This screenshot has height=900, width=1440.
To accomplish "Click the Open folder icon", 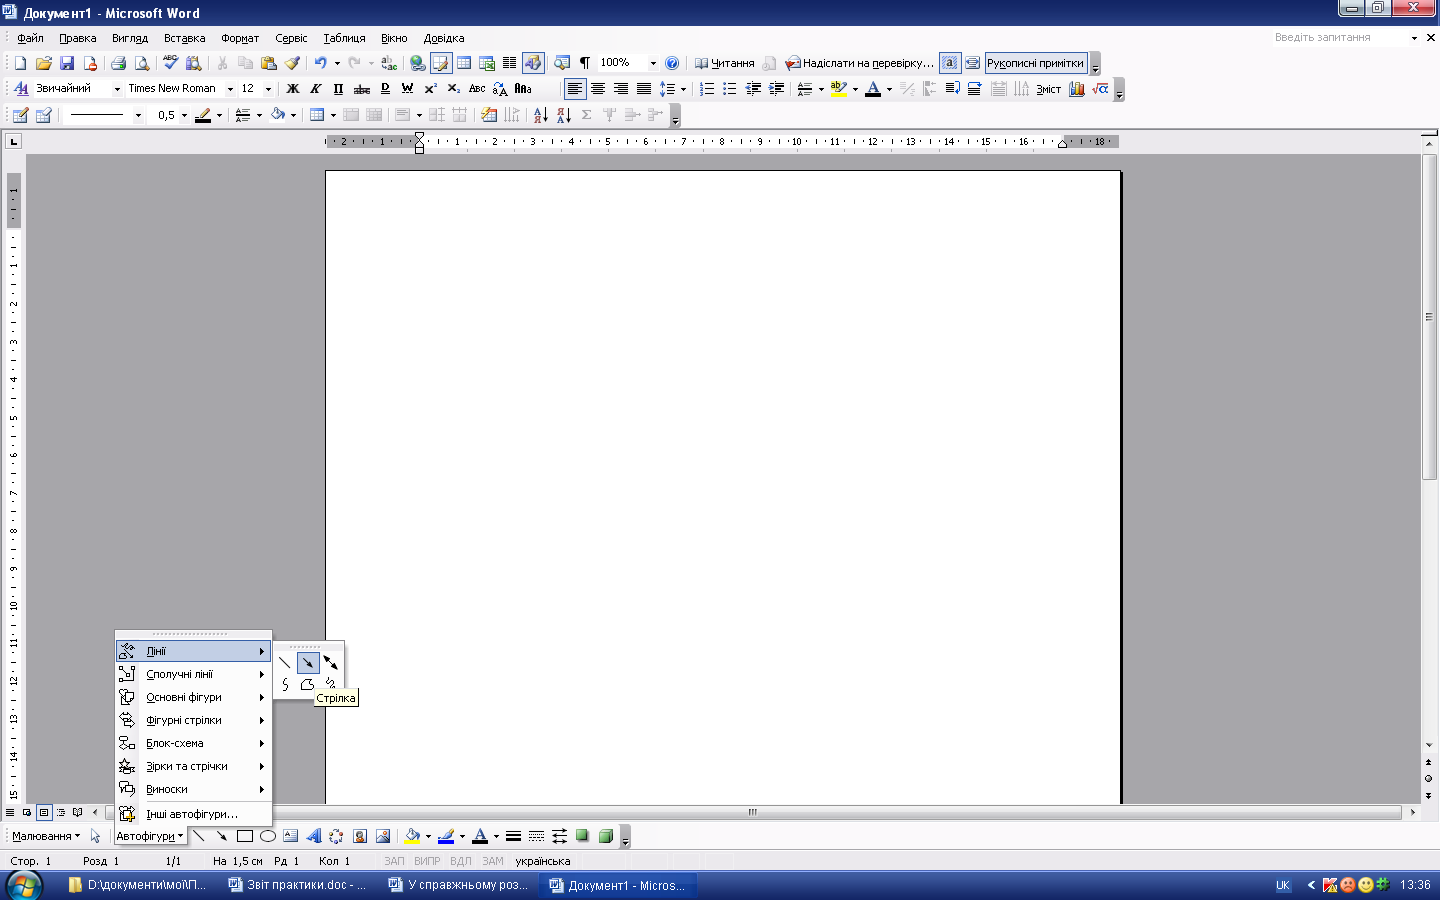I will tap(43, 63).
